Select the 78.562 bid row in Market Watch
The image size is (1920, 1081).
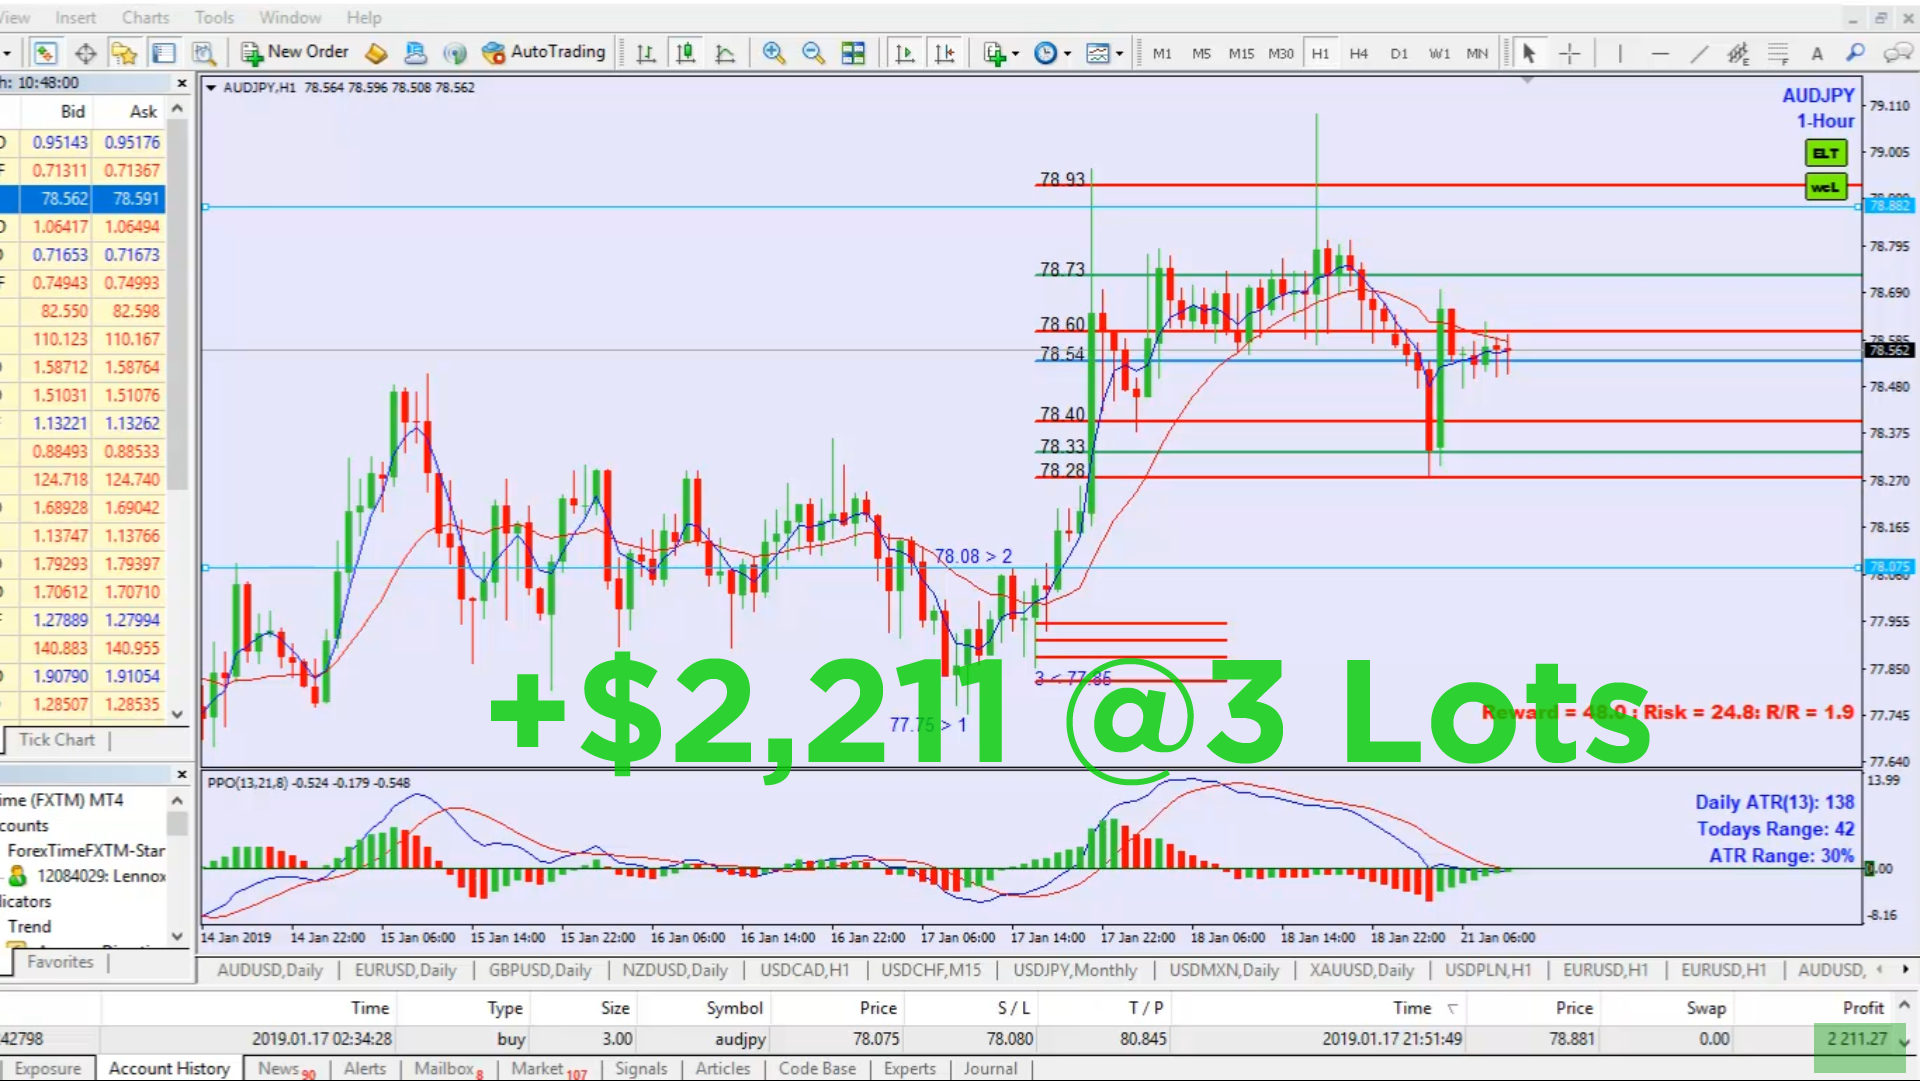pyautogui.click(x=82, y=199)
